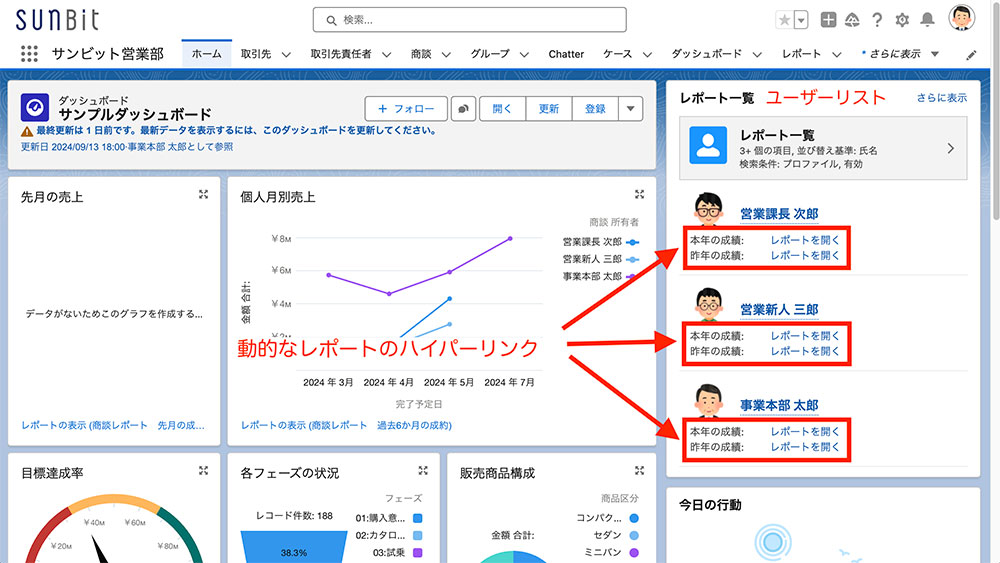Open 営業課長 次郎 profile link
Screen dimensions: 1000x563
point(779,214)
